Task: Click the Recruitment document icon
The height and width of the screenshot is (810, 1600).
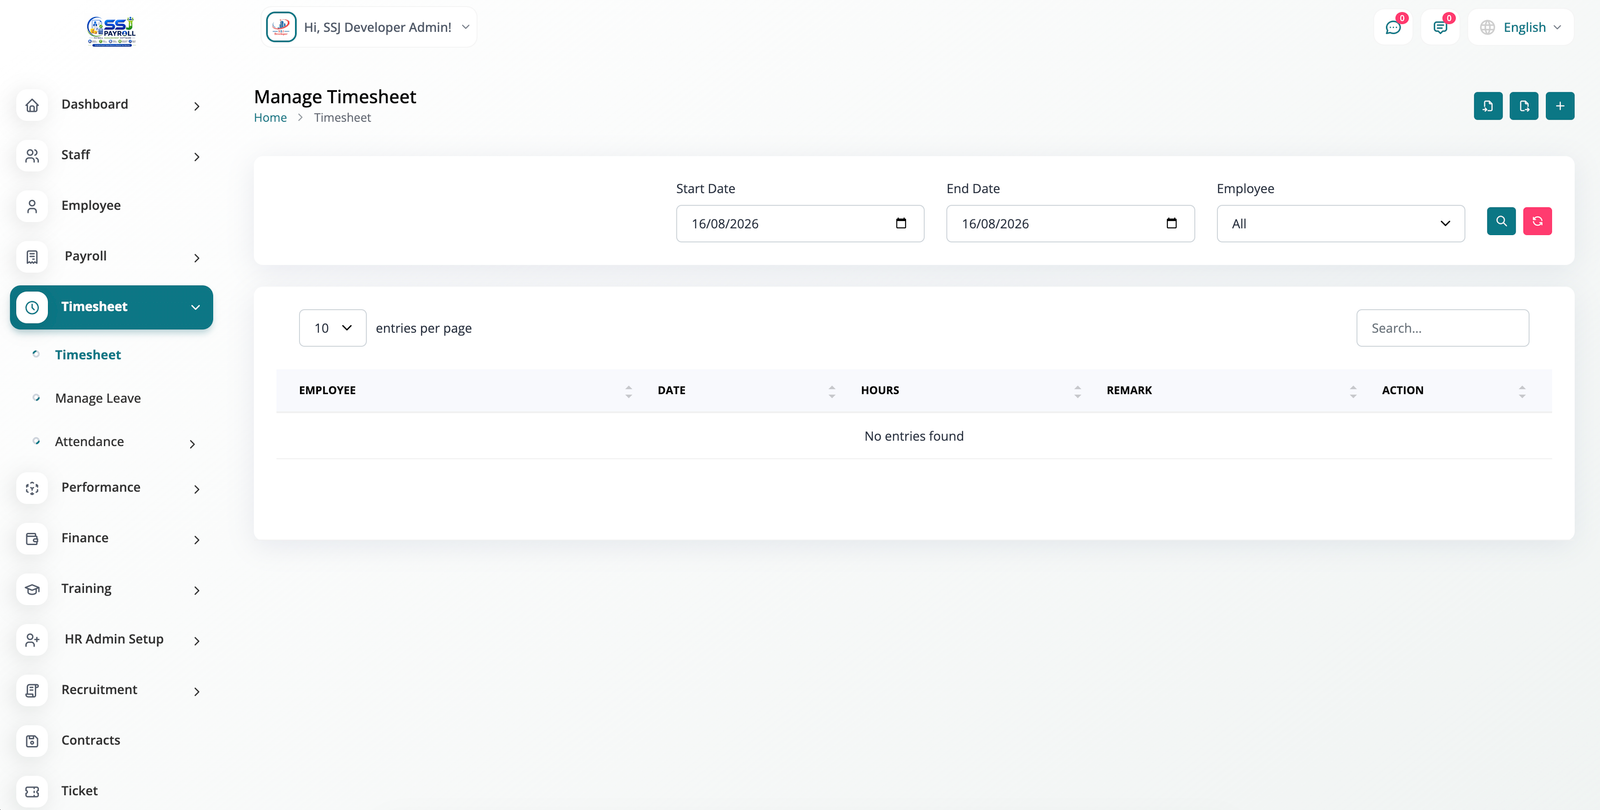Action: tap(32, 690)
